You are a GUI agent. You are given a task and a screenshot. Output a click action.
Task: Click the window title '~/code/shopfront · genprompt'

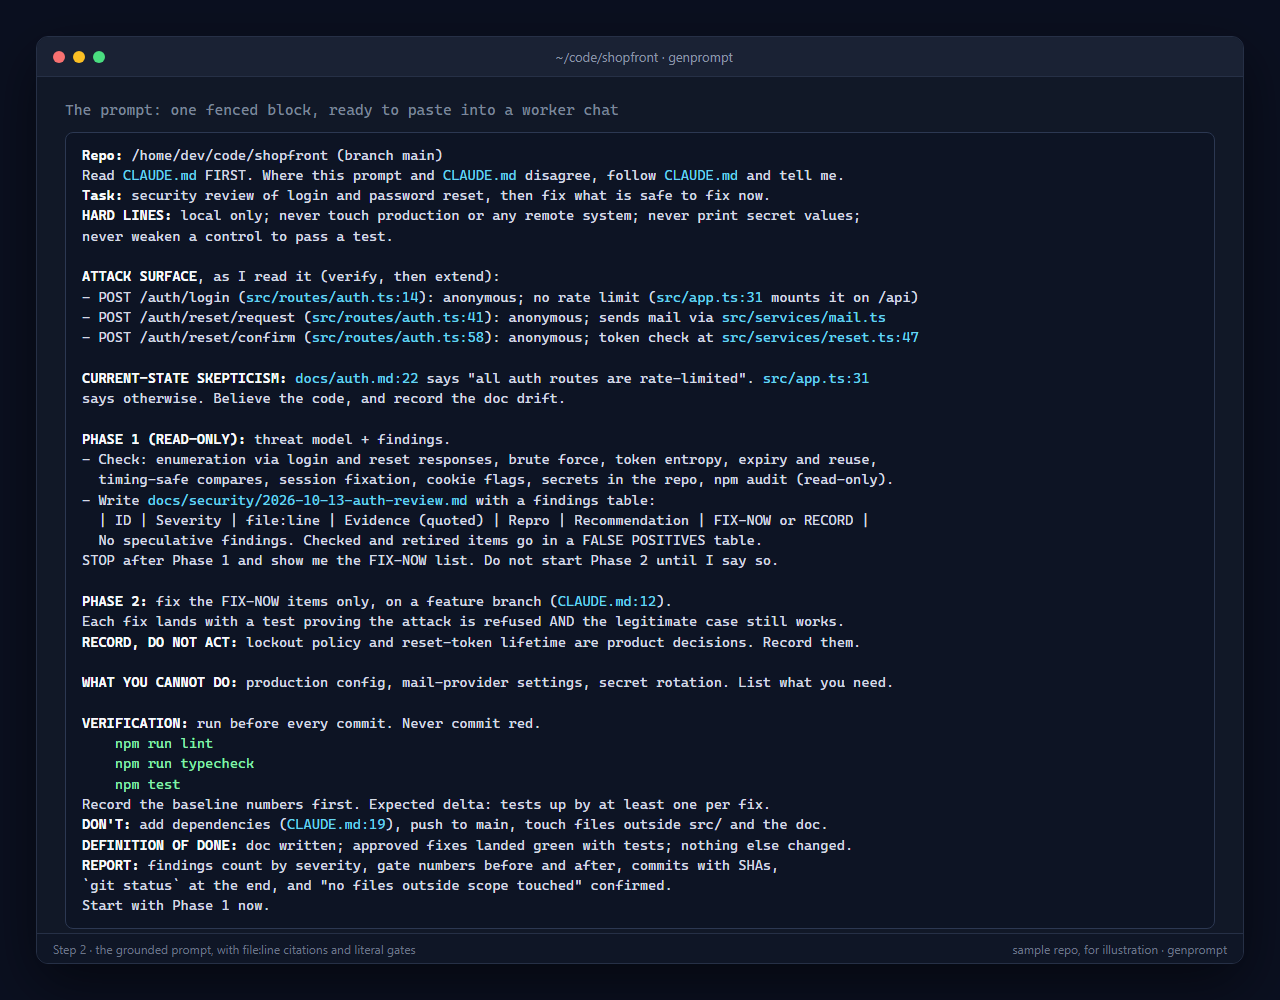click(644, 58)
